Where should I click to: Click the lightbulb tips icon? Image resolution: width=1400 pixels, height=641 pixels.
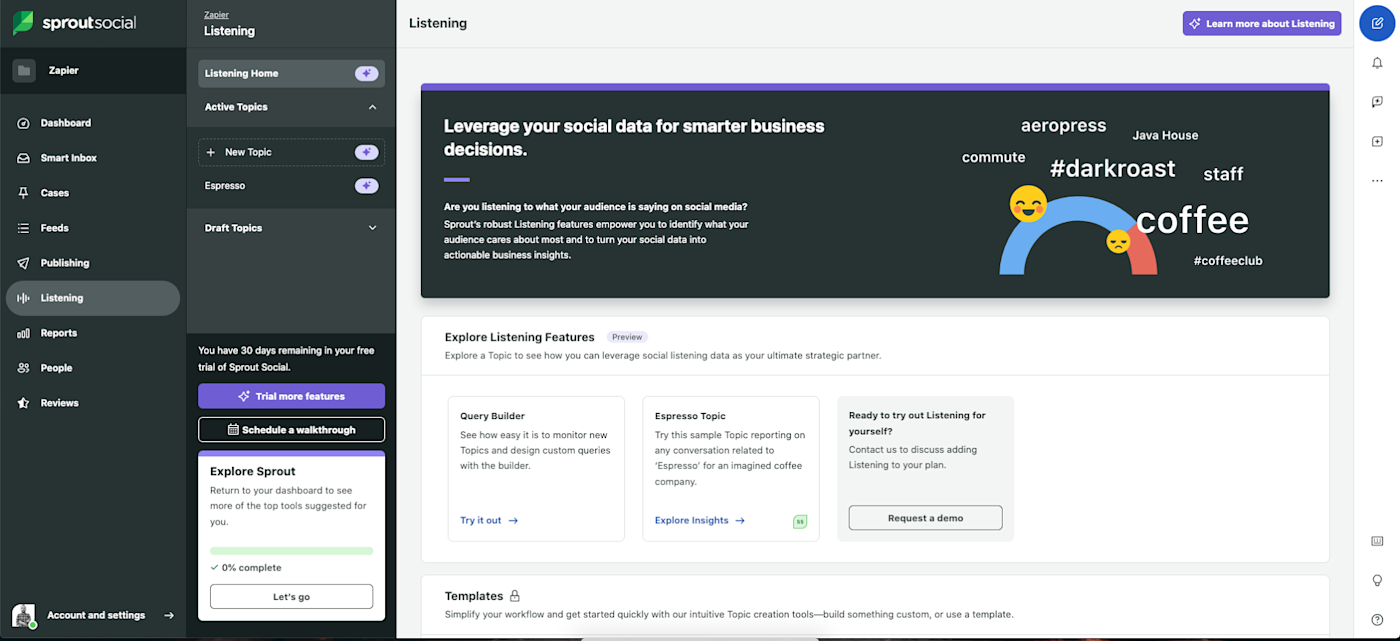coord(1377,580)
